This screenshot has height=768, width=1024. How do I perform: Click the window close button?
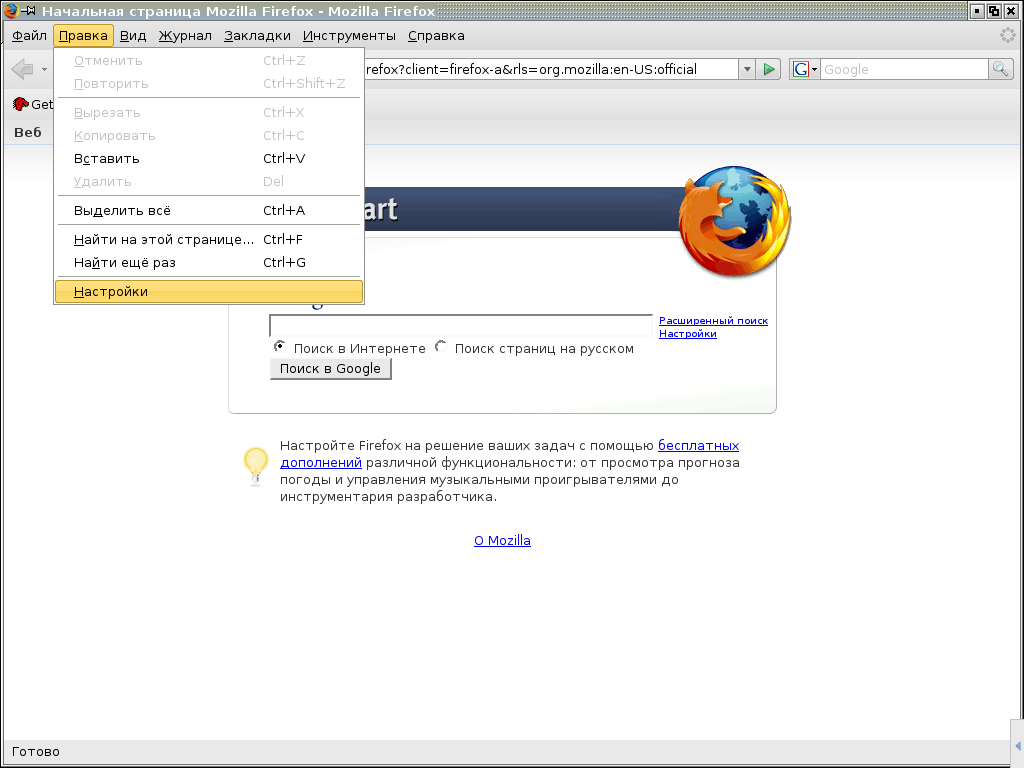[x=1011, y=10]
